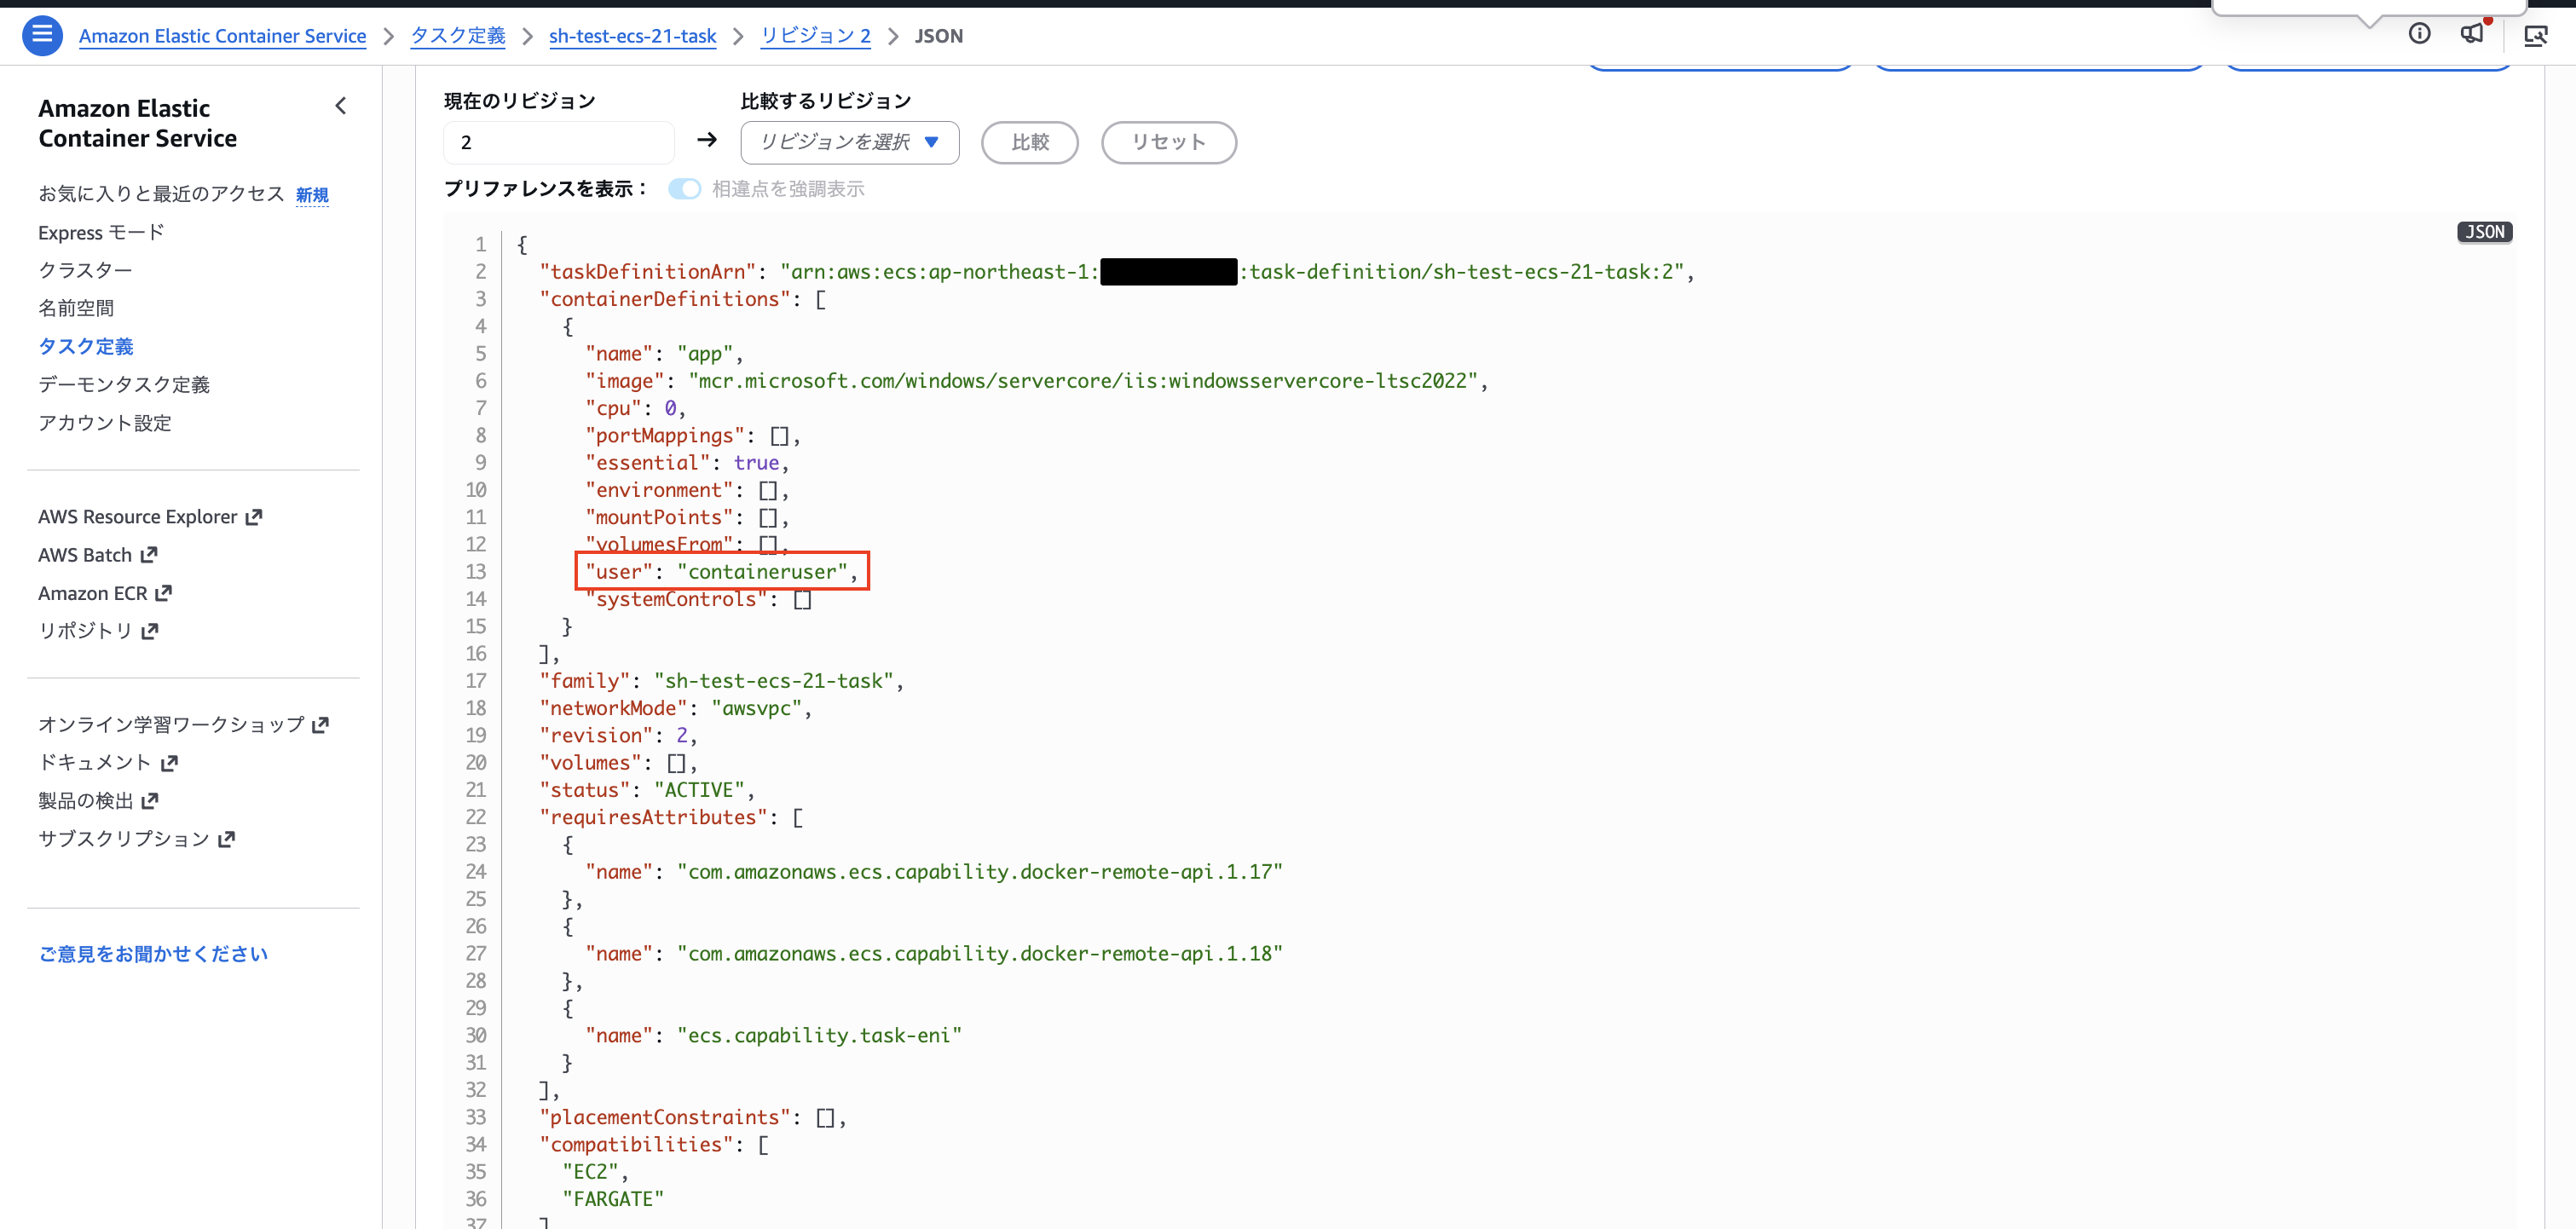
Task: Click the "user": "containeruser" line
Action: [x=722, y=572]
